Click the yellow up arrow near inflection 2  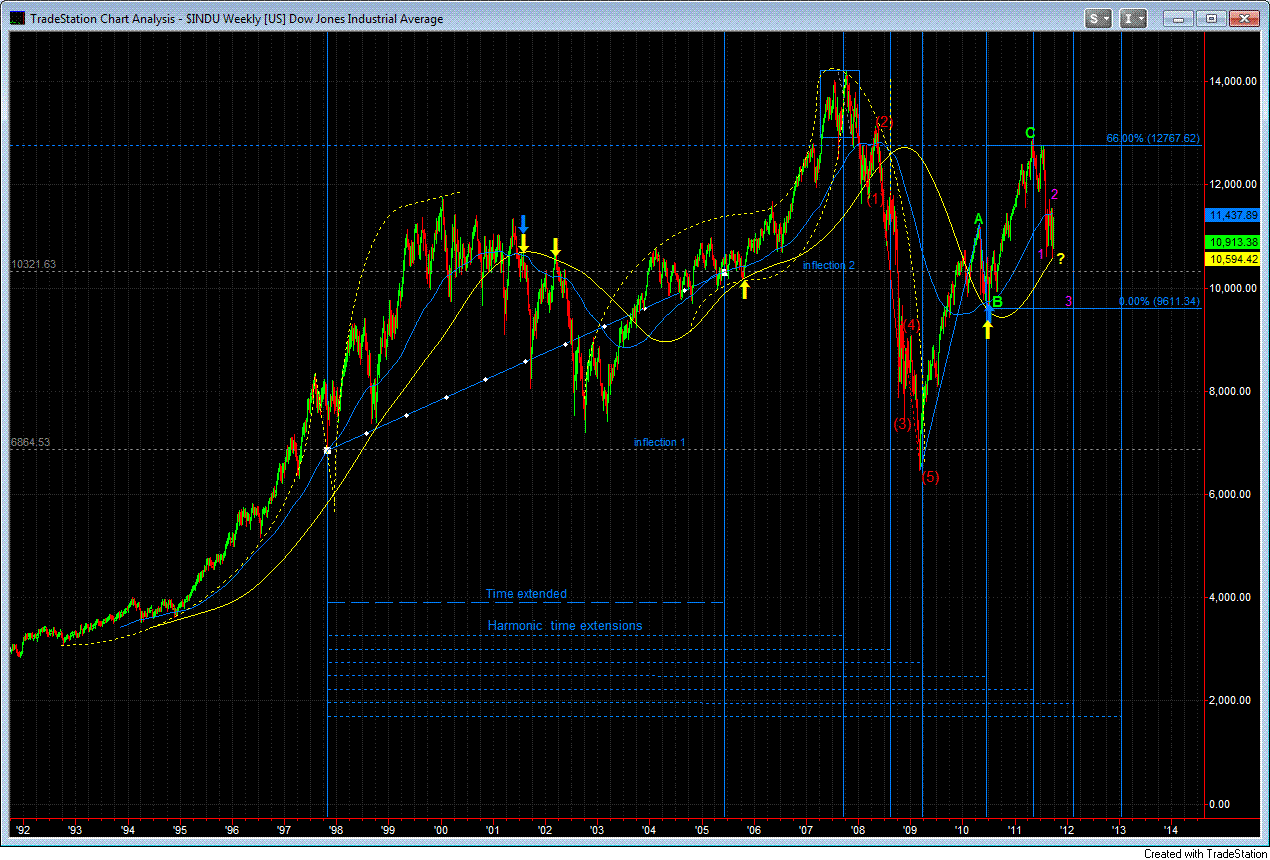click(x=744, y=289)
